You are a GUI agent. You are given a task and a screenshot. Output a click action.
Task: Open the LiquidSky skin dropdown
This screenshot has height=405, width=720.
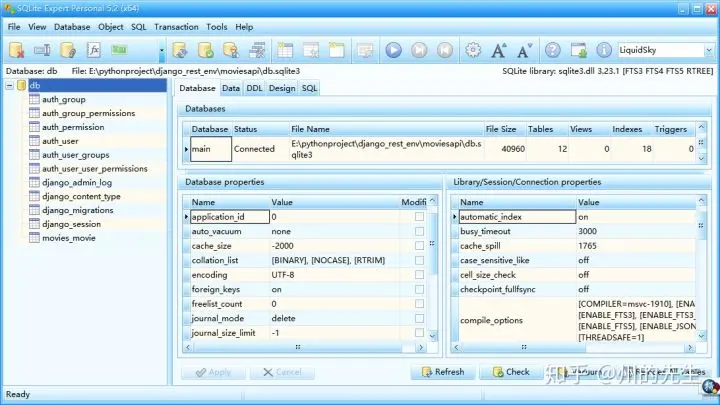point(709,50)
